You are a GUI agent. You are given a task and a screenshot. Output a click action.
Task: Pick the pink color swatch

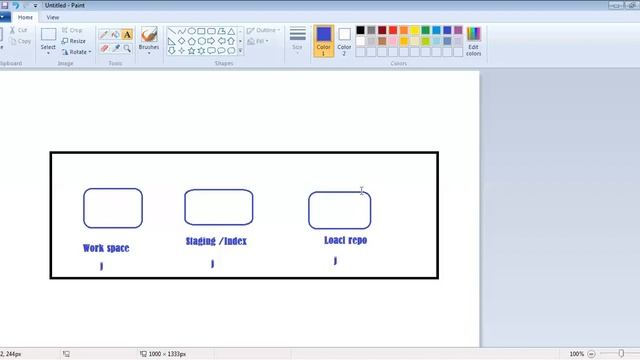[x=393, y=41]
